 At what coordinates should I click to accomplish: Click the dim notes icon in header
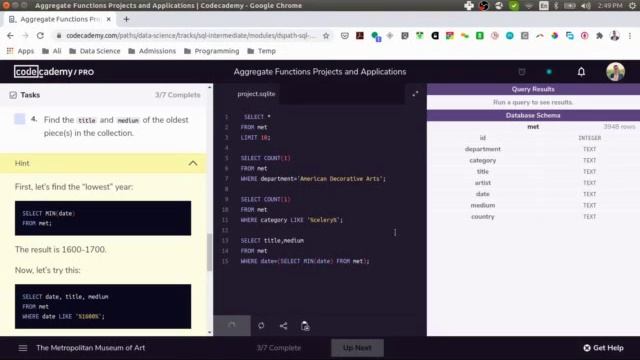(522, 72)
